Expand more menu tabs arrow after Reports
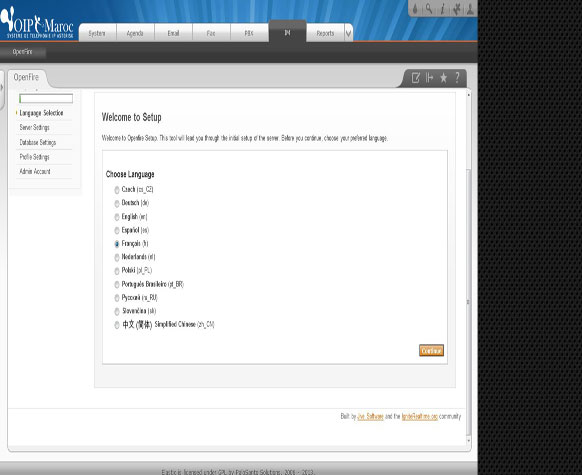 (349, 33)
